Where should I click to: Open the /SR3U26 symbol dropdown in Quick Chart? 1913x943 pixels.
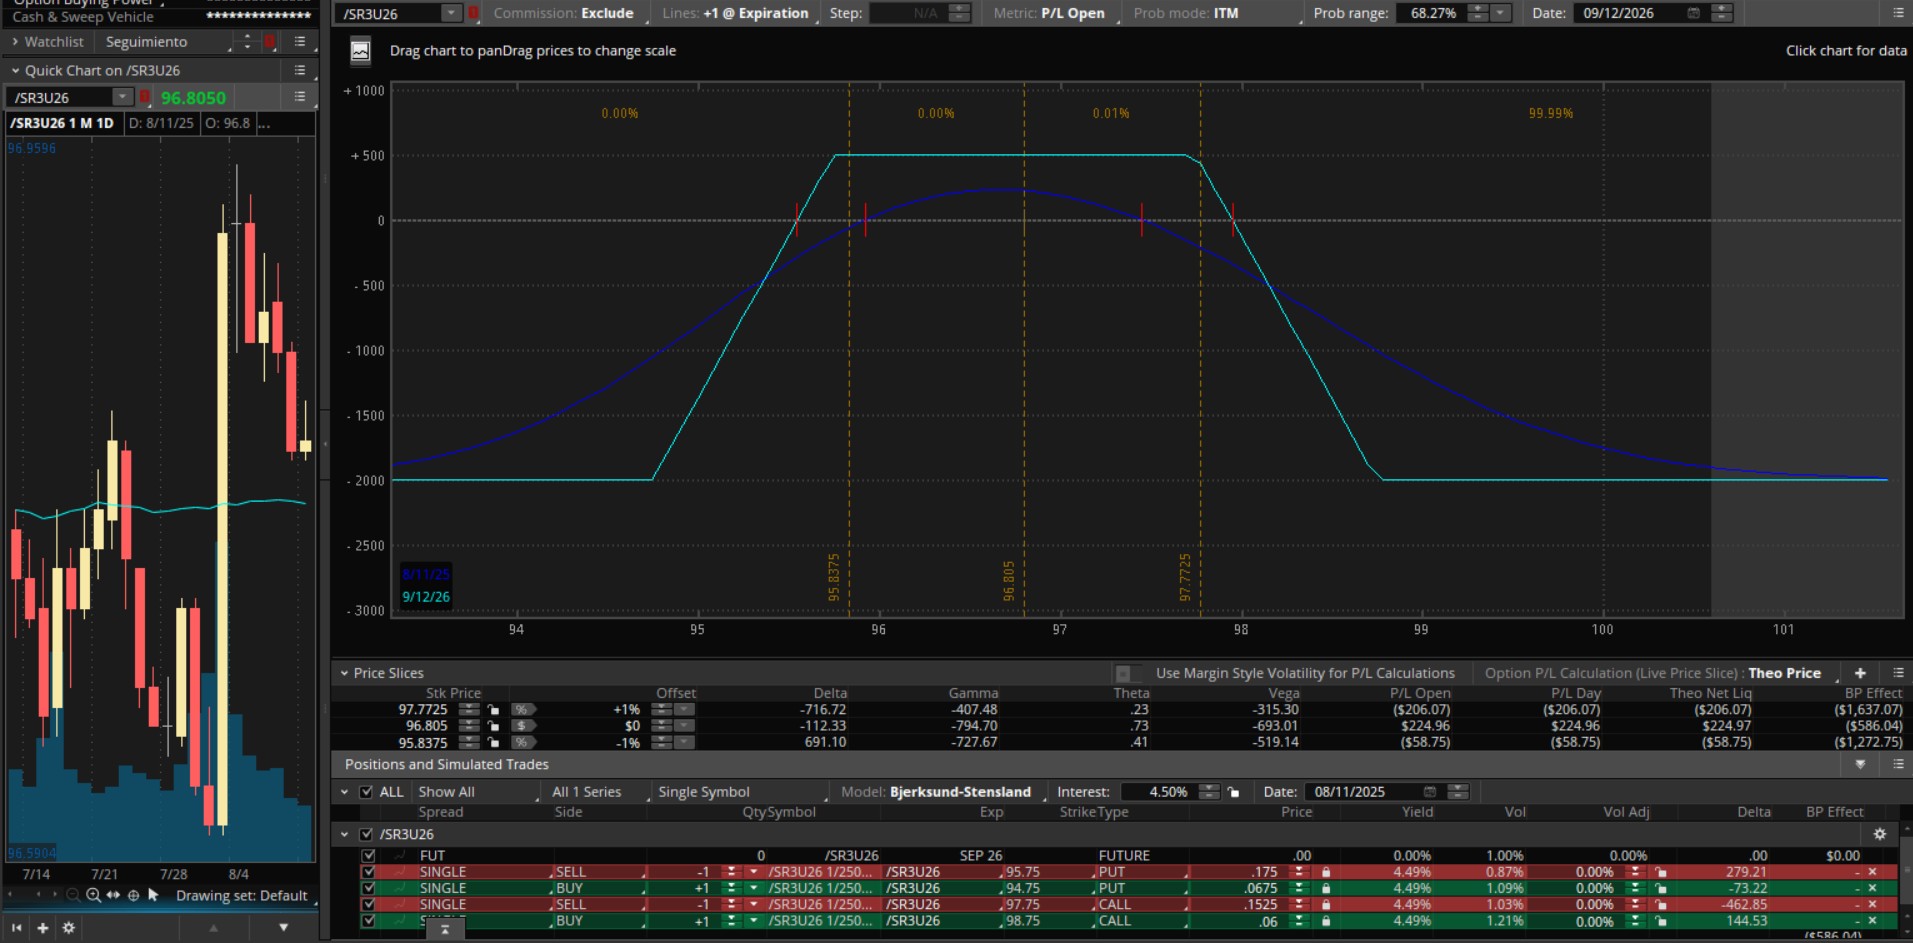[122, 97]
